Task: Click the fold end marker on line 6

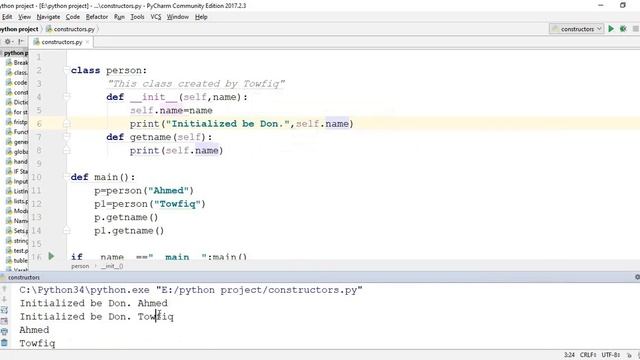Action: [x=67, y=124]
